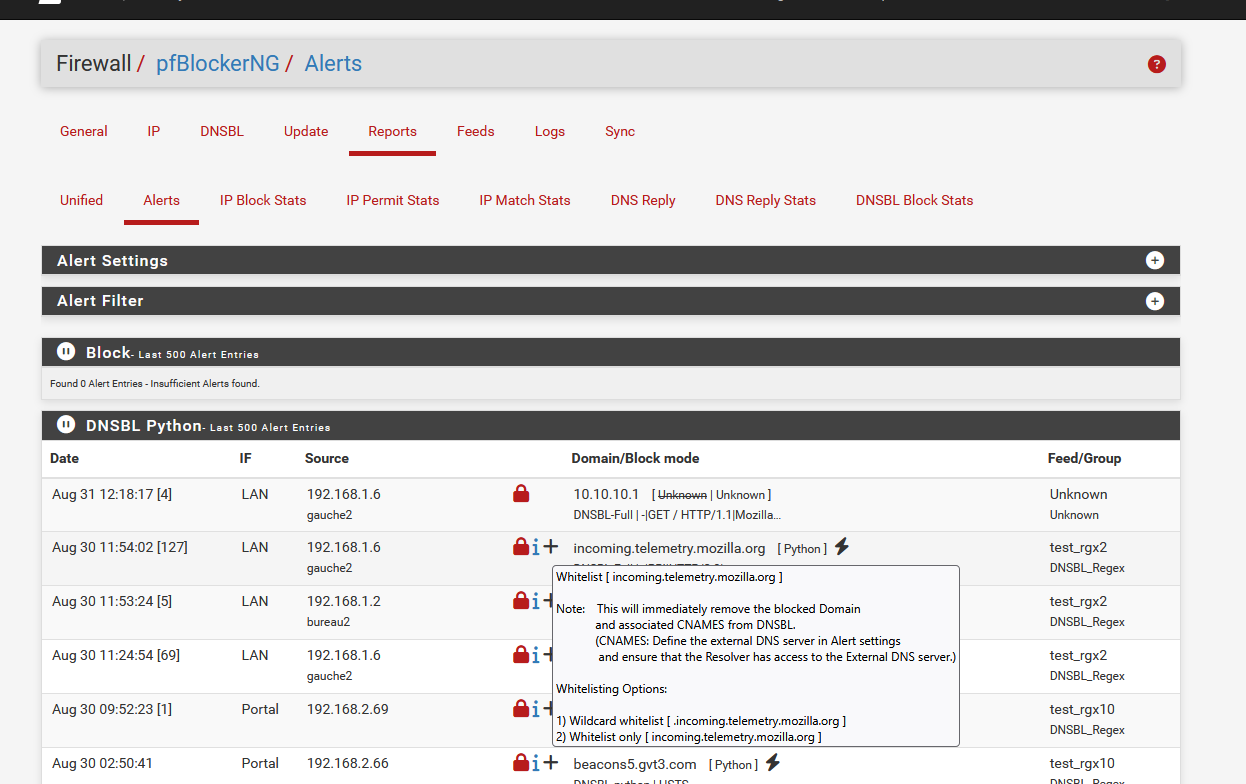1246x784 pixels.
Task: Follow the Alerts breadcrumb link
Action: [x=333, y=64]
